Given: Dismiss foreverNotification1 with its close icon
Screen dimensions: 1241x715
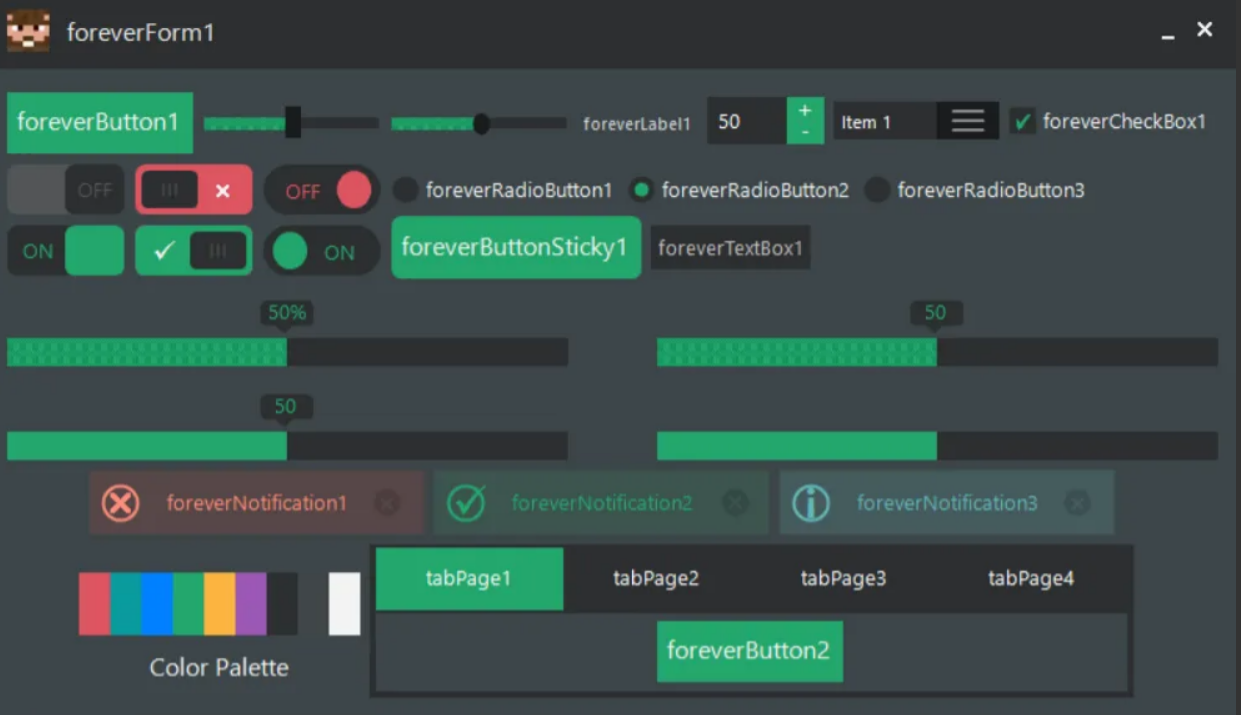Looking at the screenshot, I should (x=387, y=503).
